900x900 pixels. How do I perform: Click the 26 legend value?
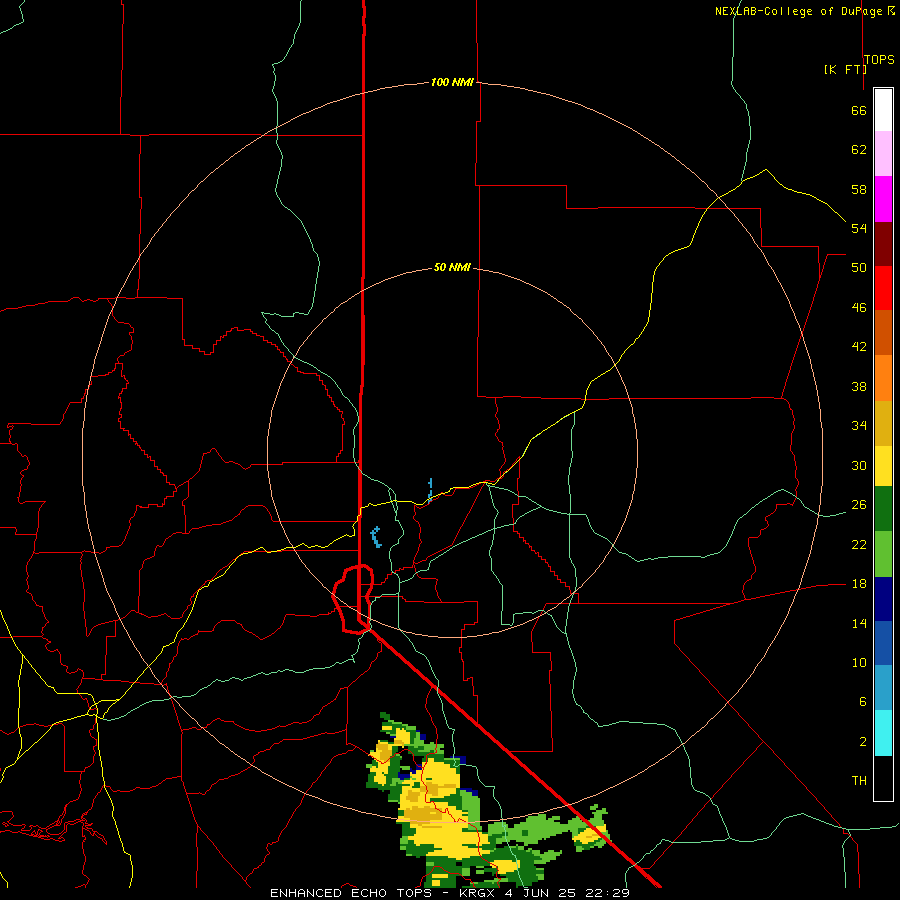coord(859,505)
